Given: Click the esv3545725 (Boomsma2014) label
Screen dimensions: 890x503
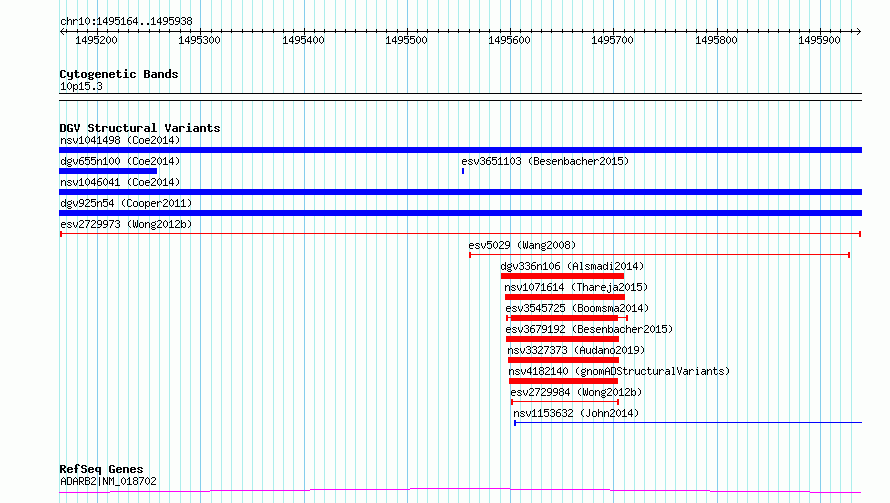Looking at the screenshot, I should (577, 308).
